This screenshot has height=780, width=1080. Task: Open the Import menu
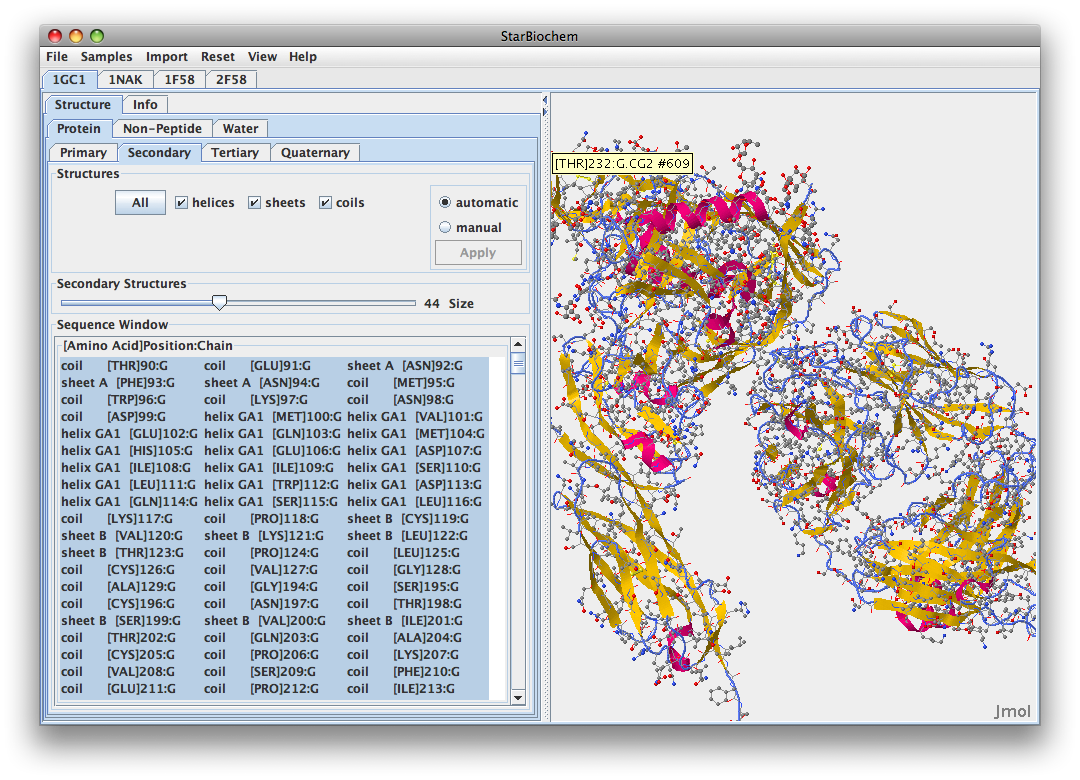point(166,57)
